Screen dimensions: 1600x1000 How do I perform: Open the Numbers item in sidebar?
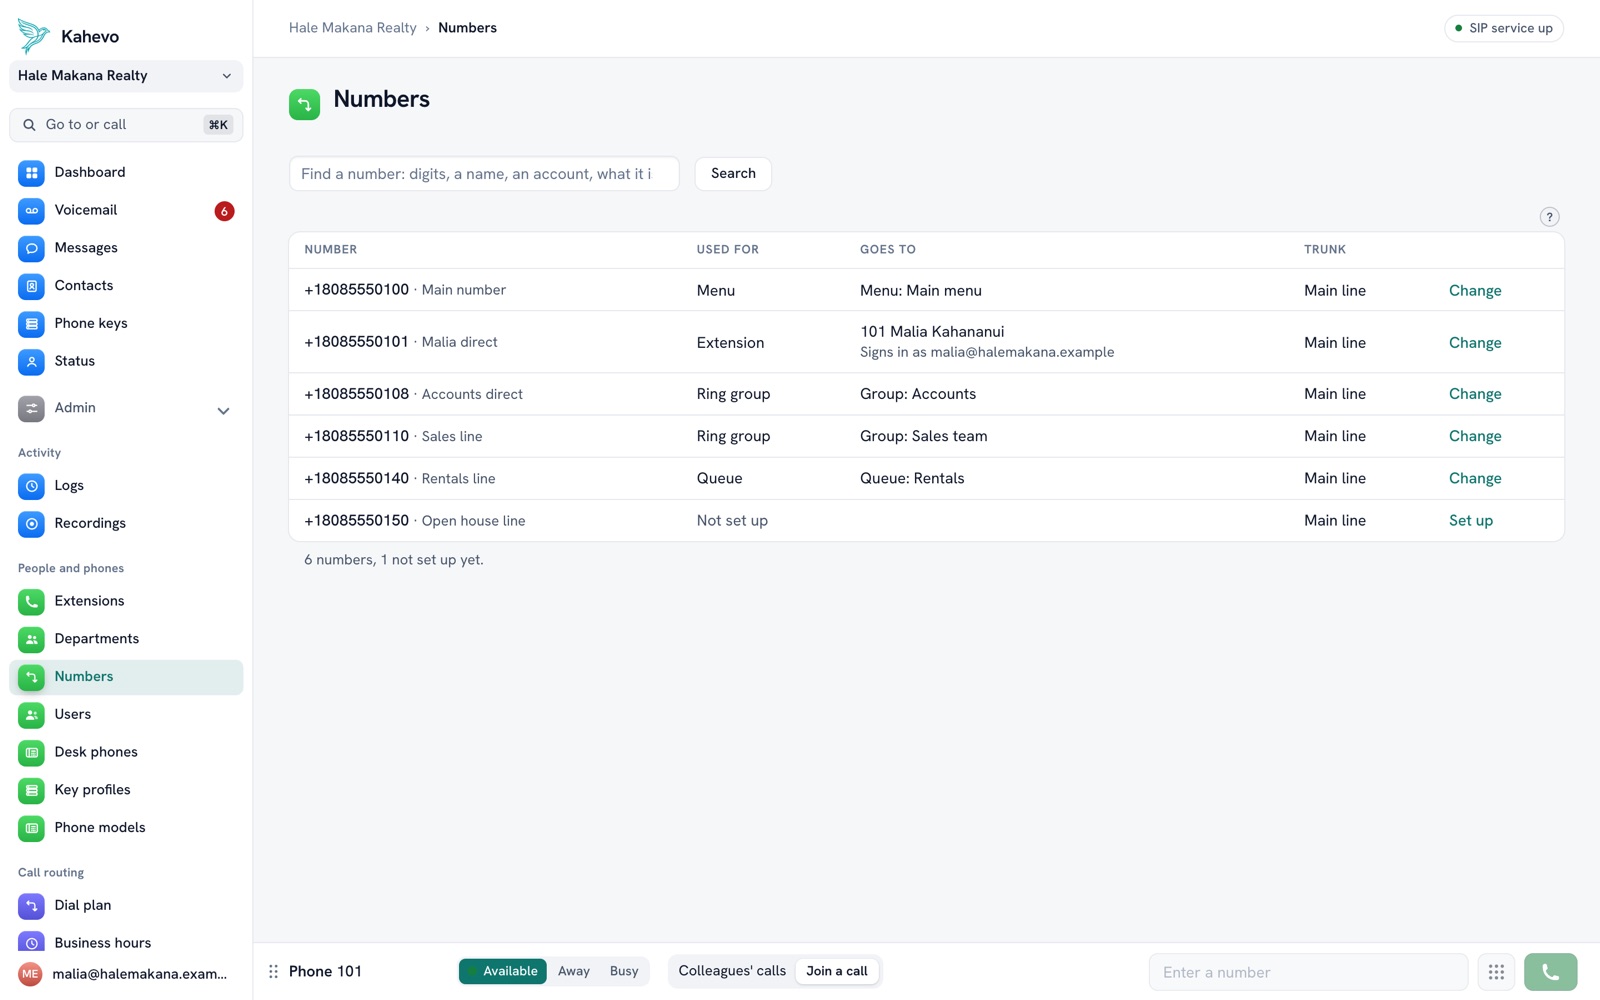click(x=126, y=677)
